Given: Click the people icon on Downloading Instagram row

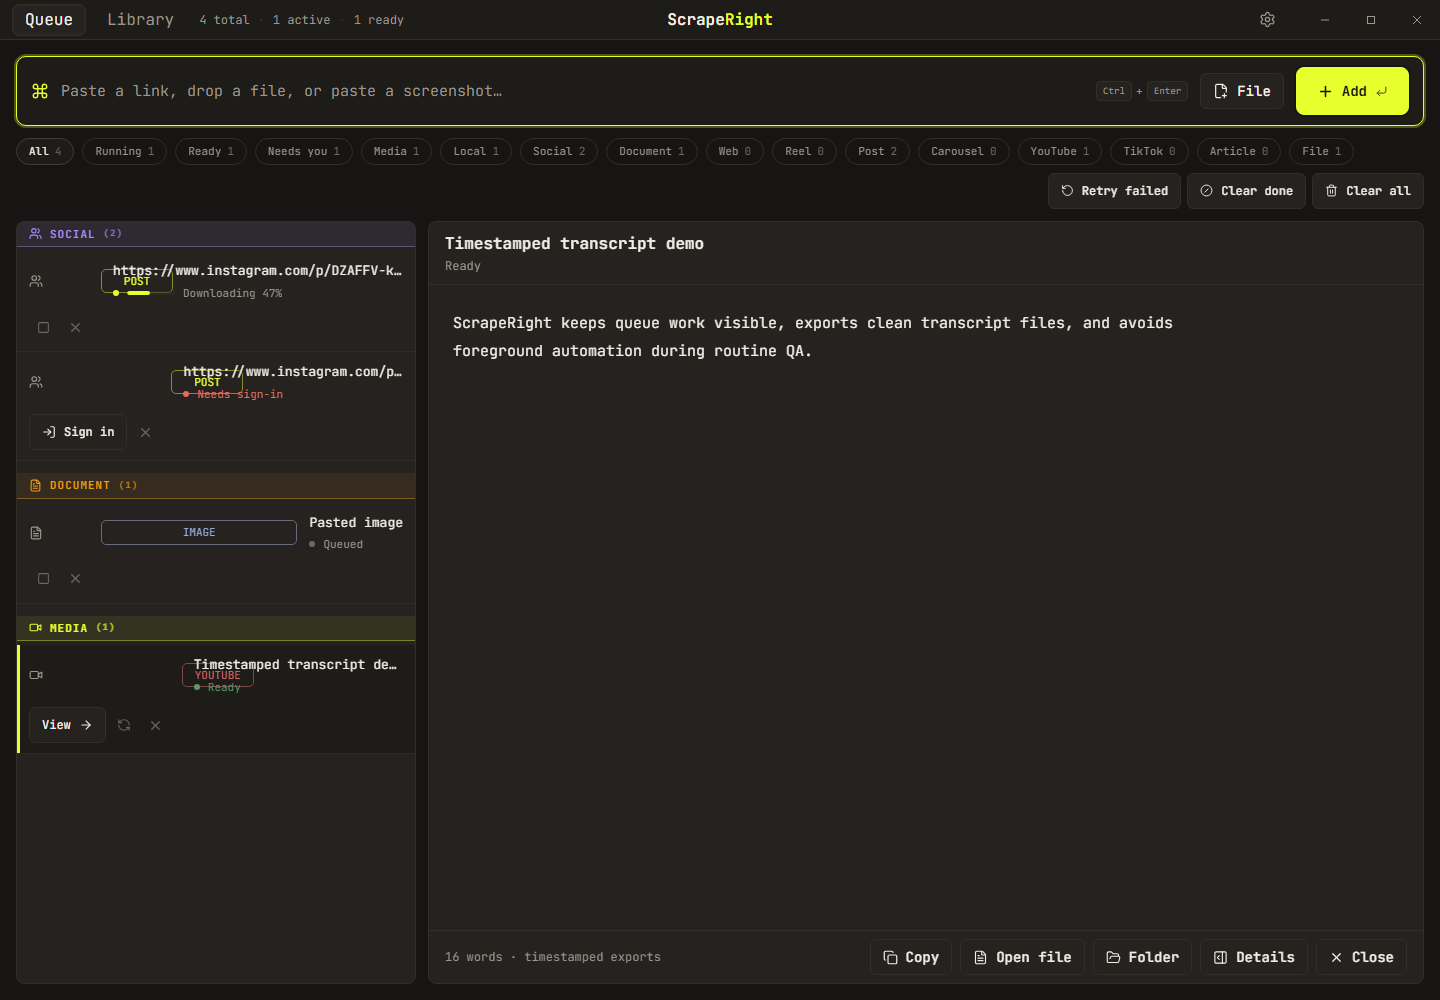Looking at the screenshot, I should pos(36,282).
